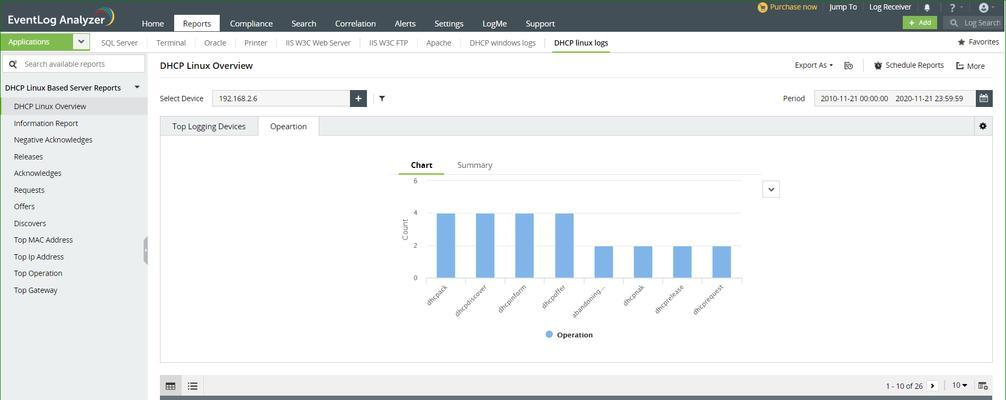
Task: Select Printer report category
Action: 256,43
